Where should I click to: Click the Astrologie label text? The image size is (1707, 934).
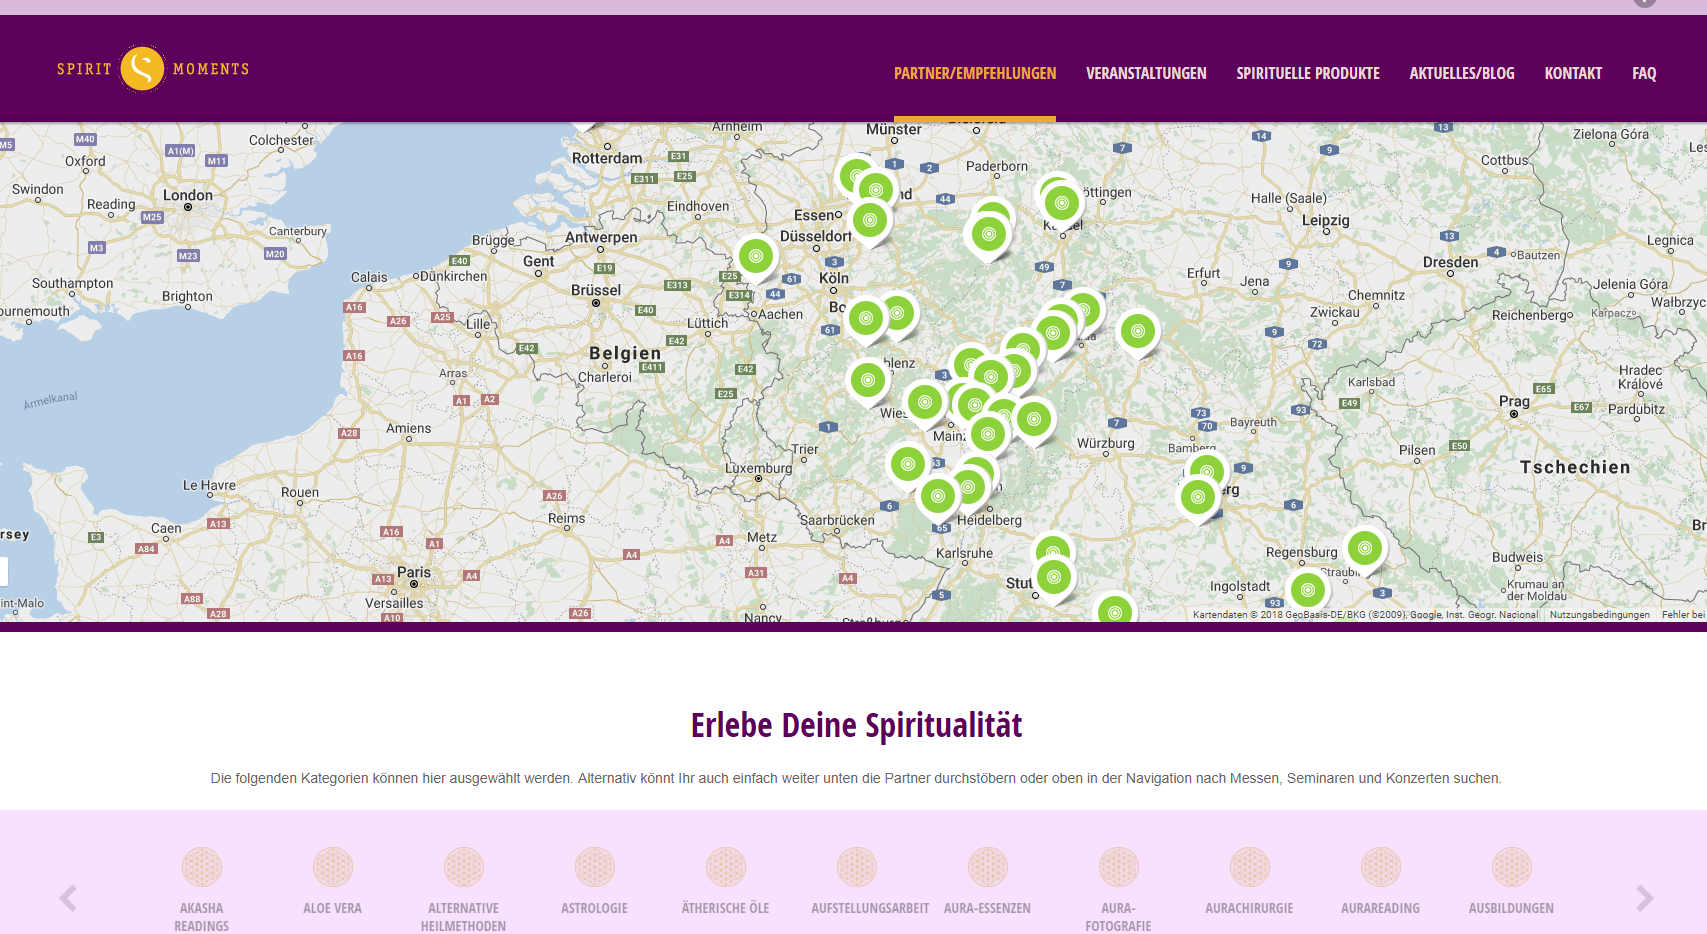pos(595,908)
